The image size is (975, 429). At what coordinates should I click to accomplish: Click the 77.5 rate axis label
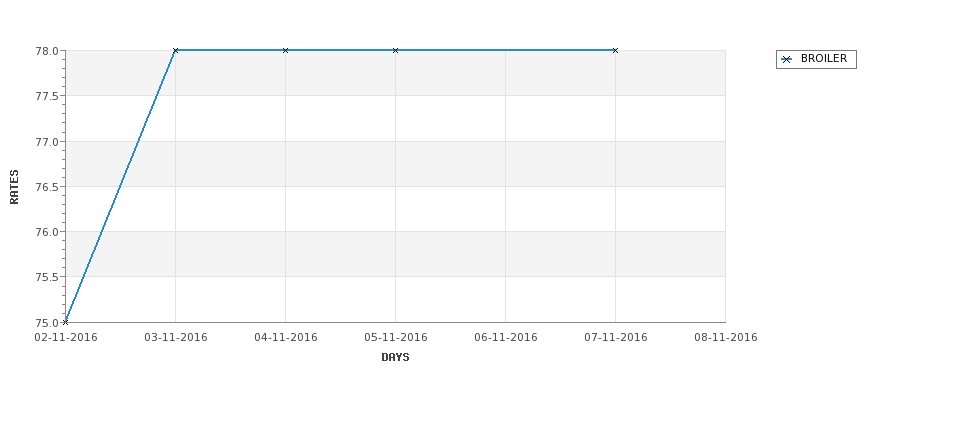(47, 96)
